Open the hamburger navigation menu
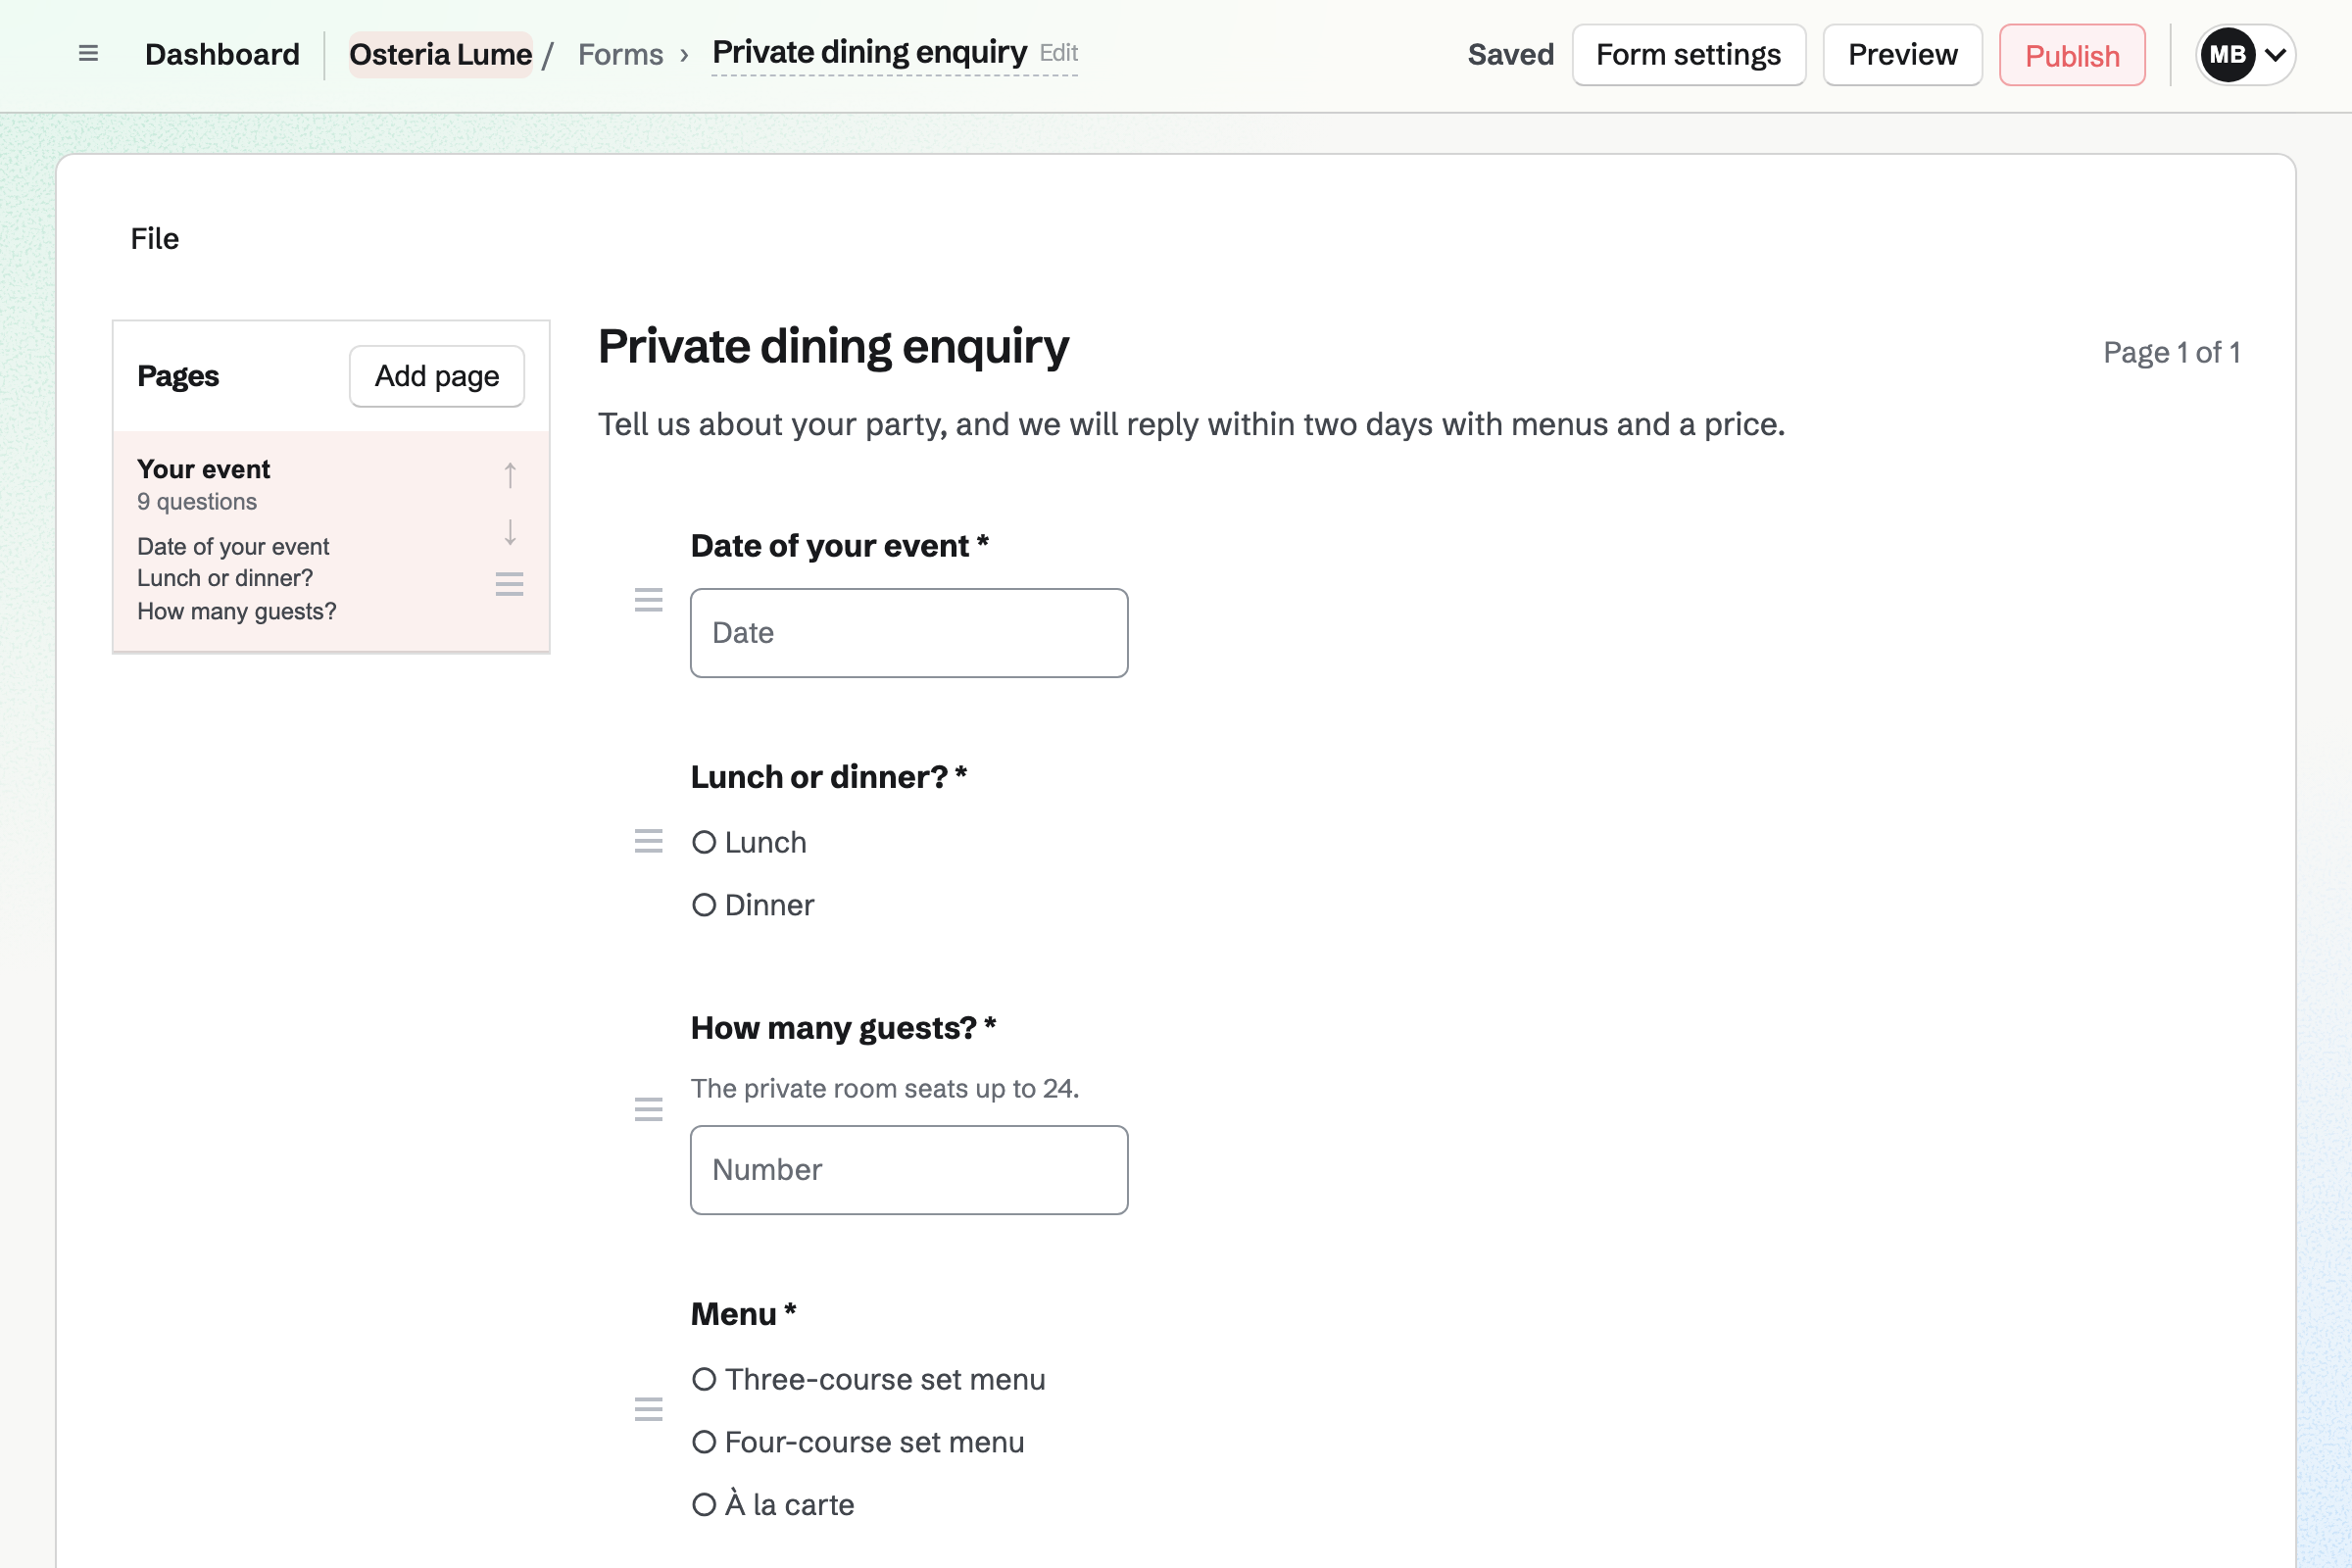This screenshot has width=2352, height=1568. pyautogui.click(x=88, y=54)
